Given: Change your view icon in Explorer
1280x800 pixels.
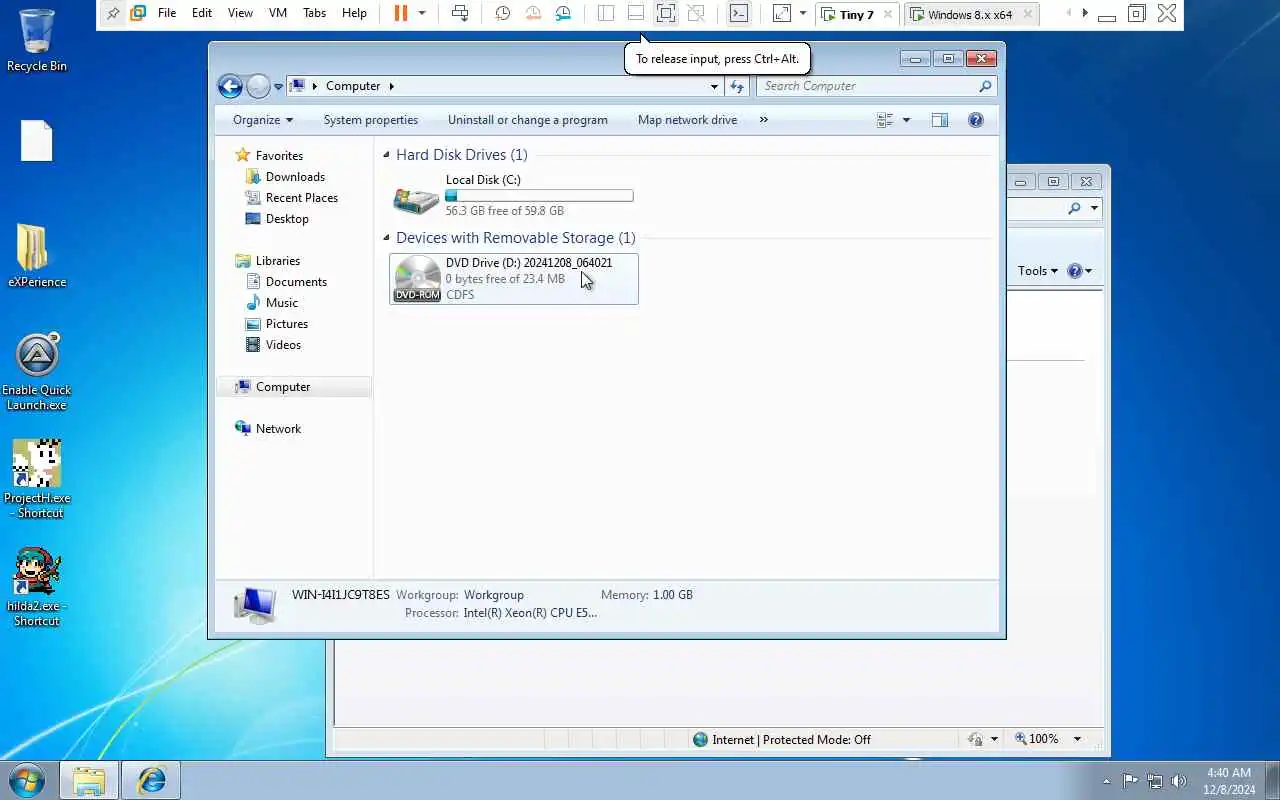Looking at the screenshot, I should pyautogui.click(x=885, y=120).
